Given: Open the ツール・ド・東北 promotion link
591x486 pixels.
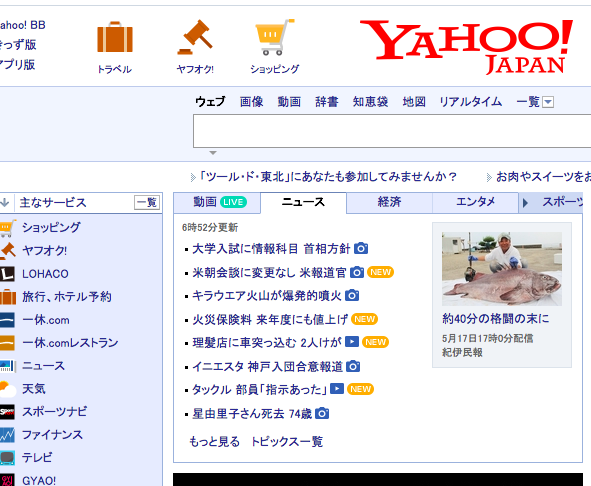Looking at the screenshot, I should tap(327, 176).
